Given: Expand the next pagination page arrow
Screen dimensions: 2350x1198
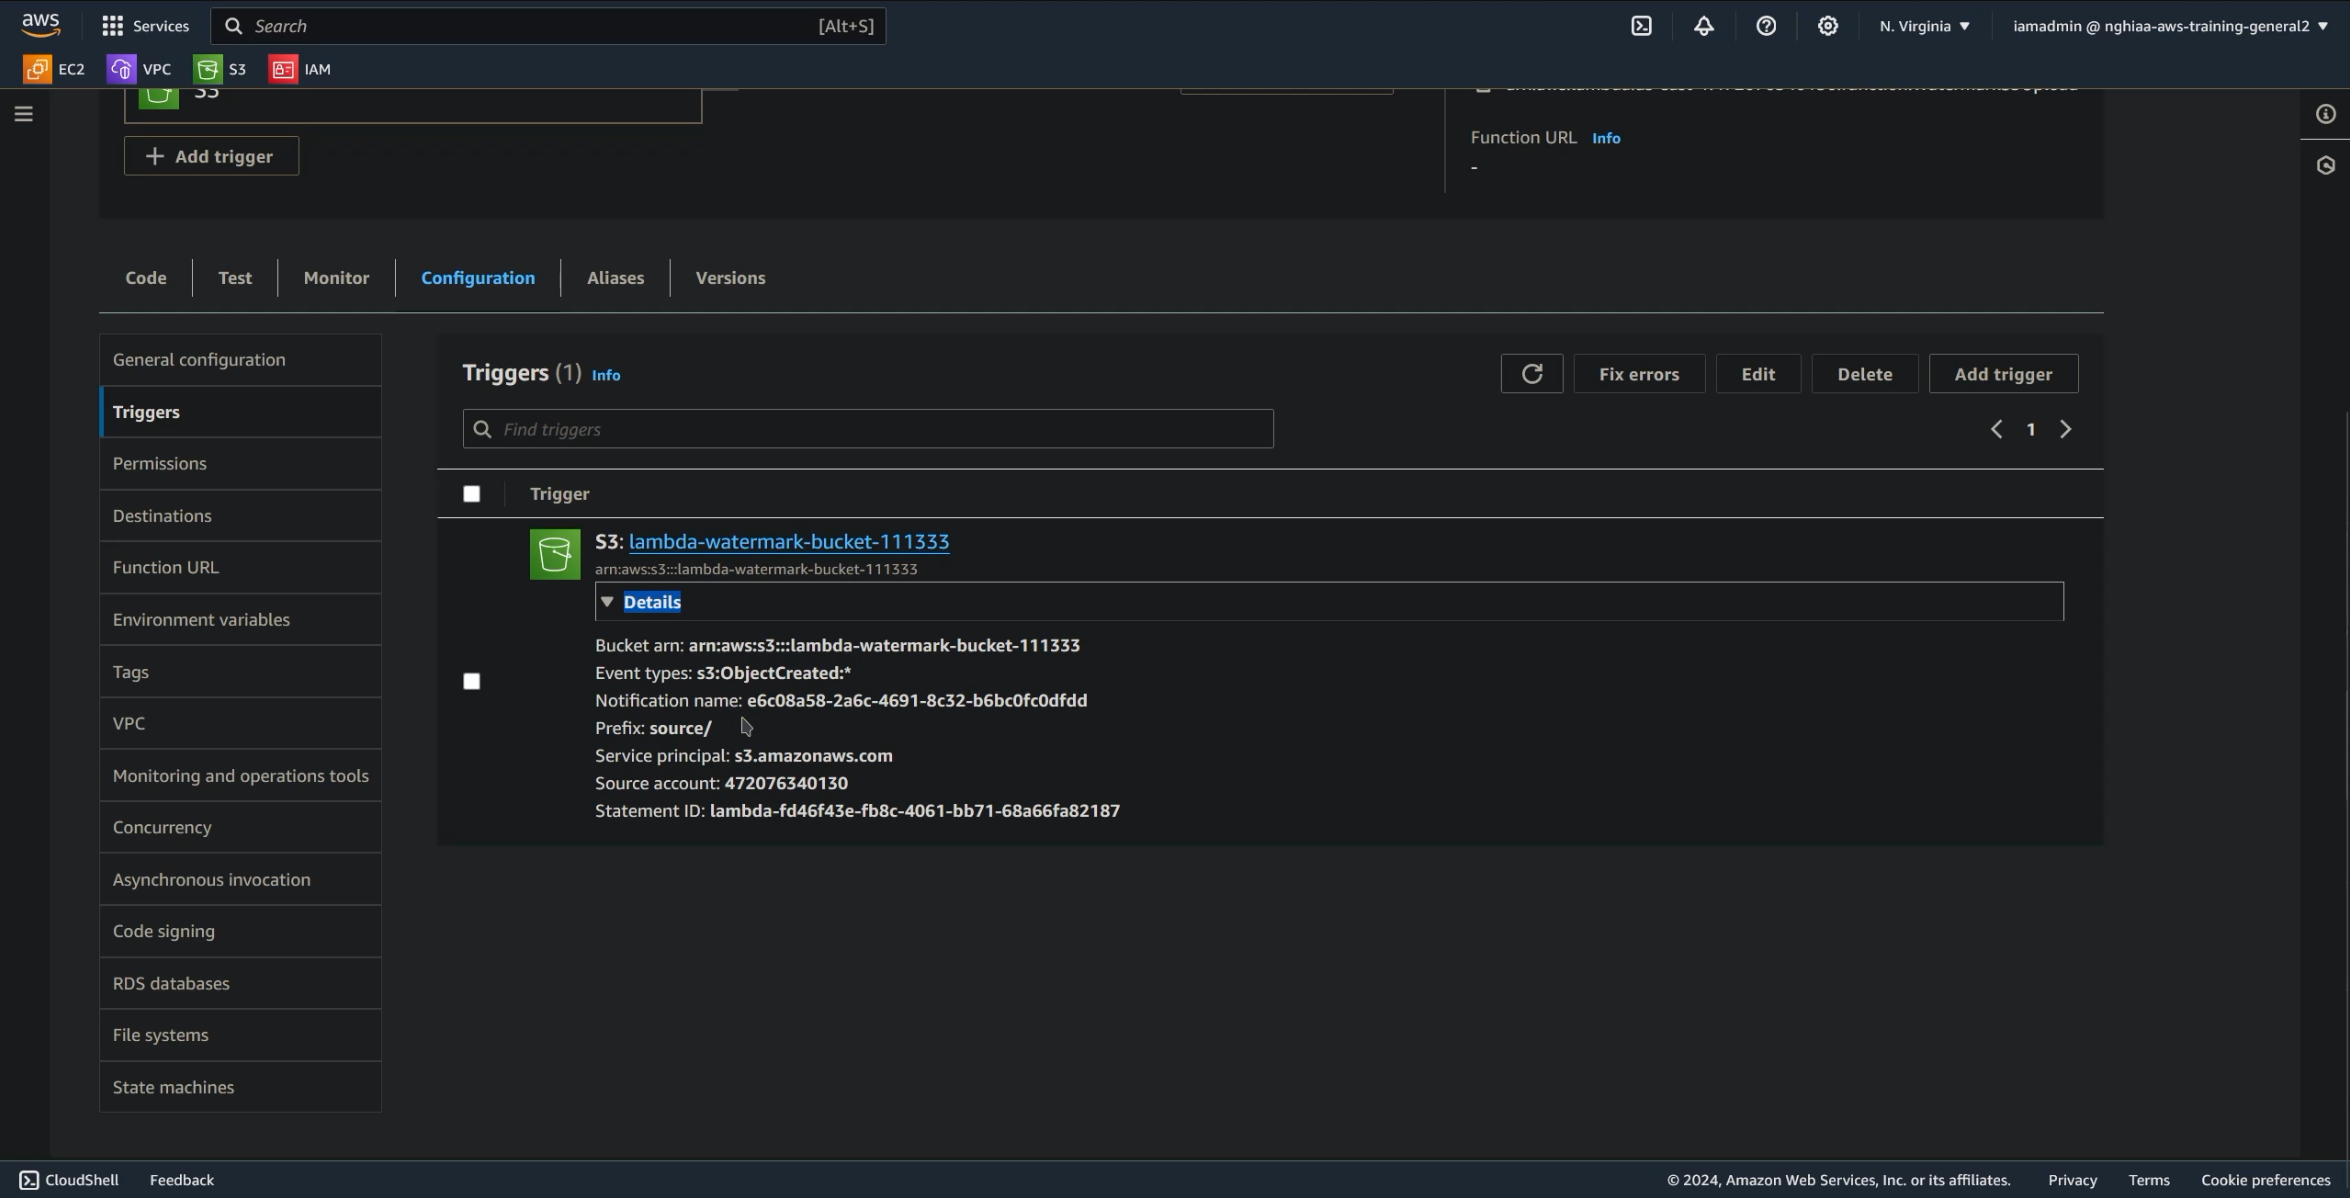Looking at the screenshot, I should 2066,428.
